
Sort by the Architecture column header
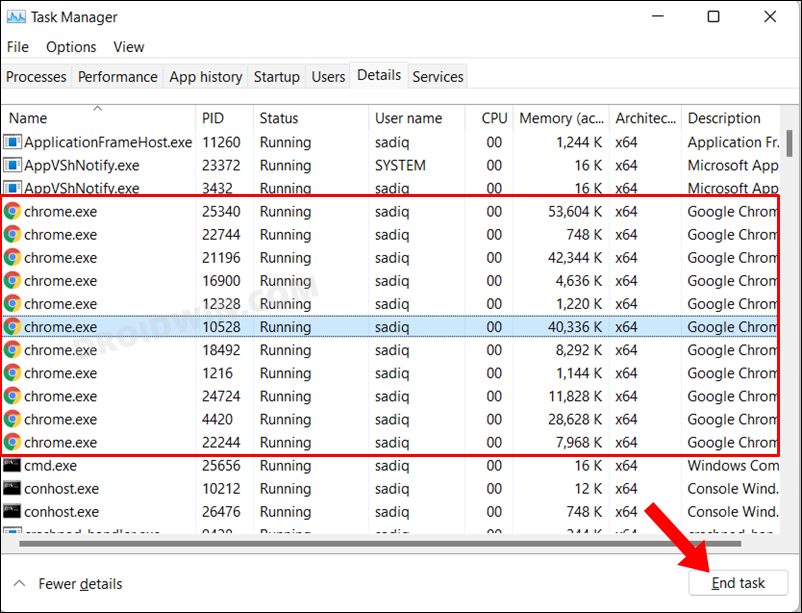[x=645, y=118]
